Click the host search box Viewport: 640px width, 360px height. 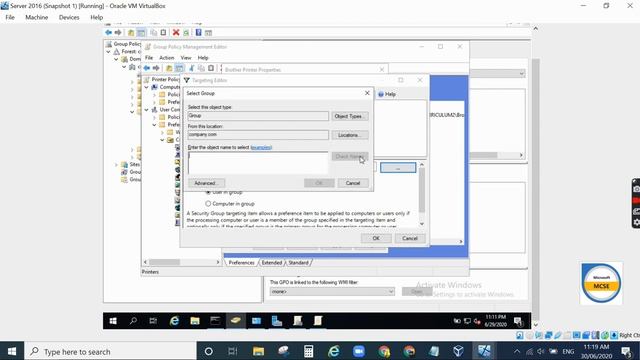[x=111, y=351]
